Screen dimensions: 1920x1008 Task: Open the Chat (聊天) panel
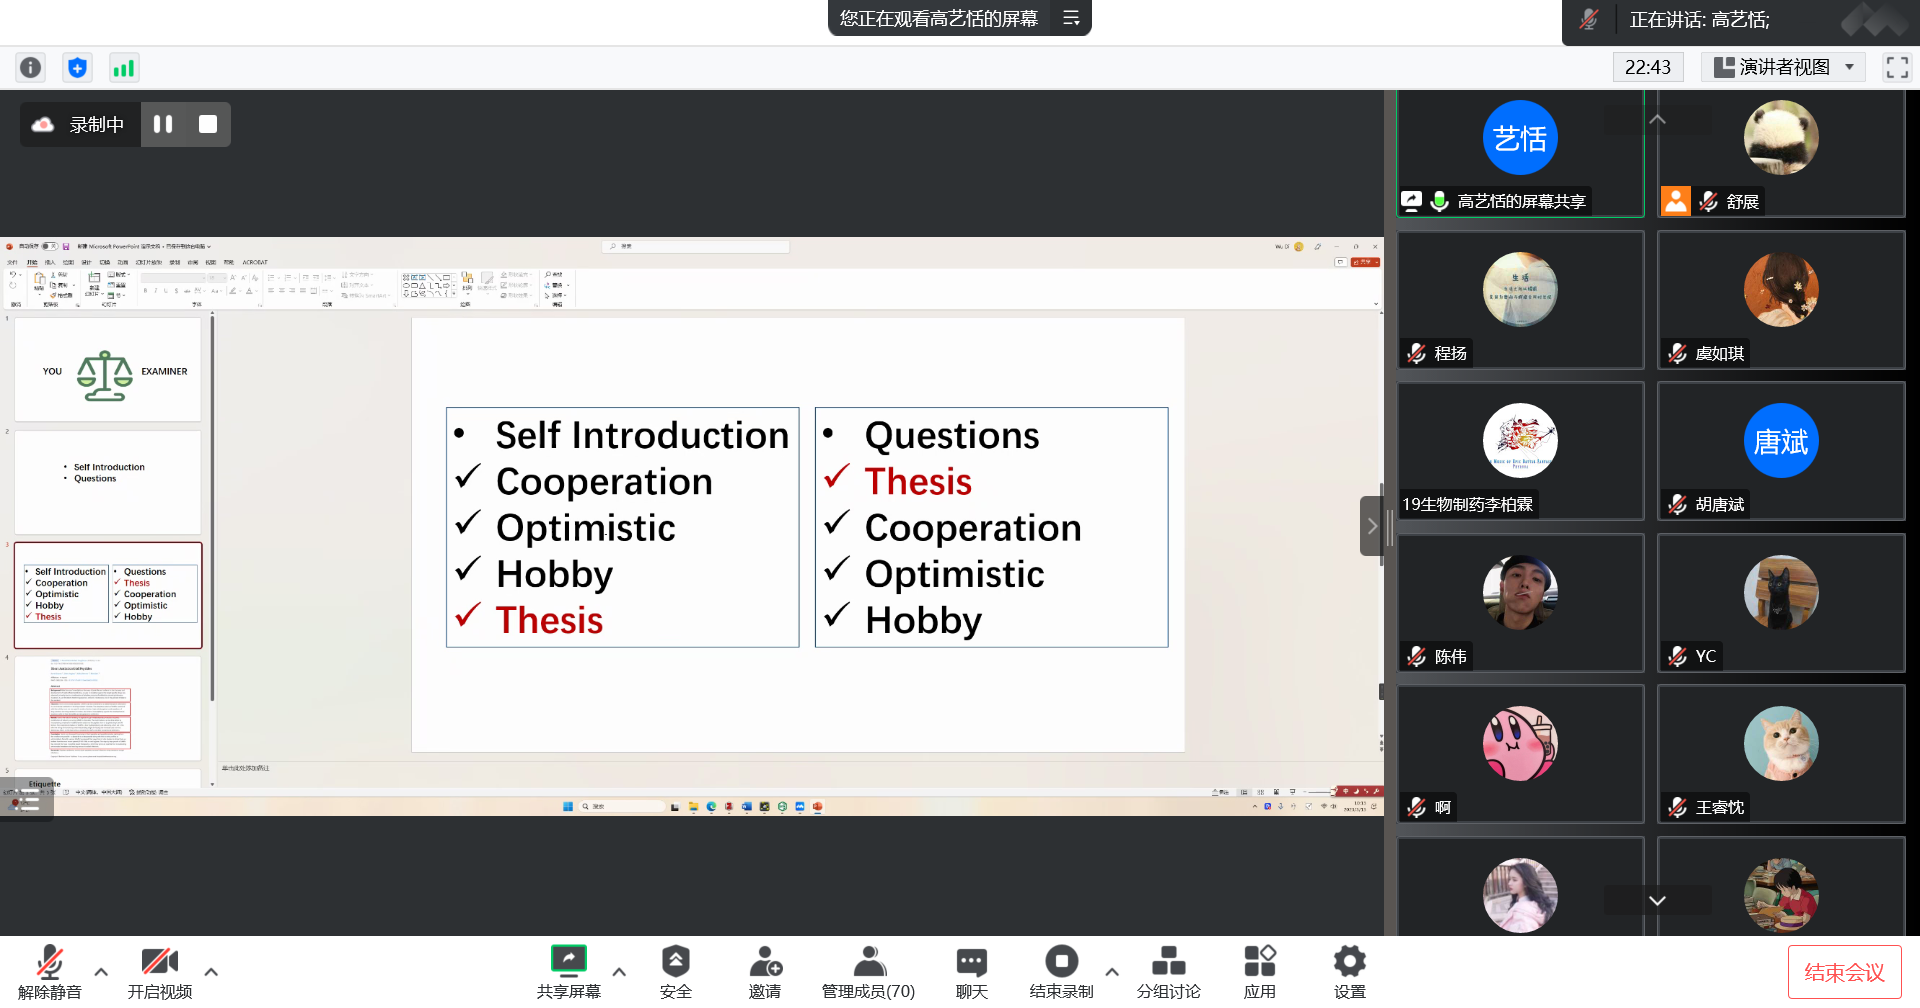(971, 971)
